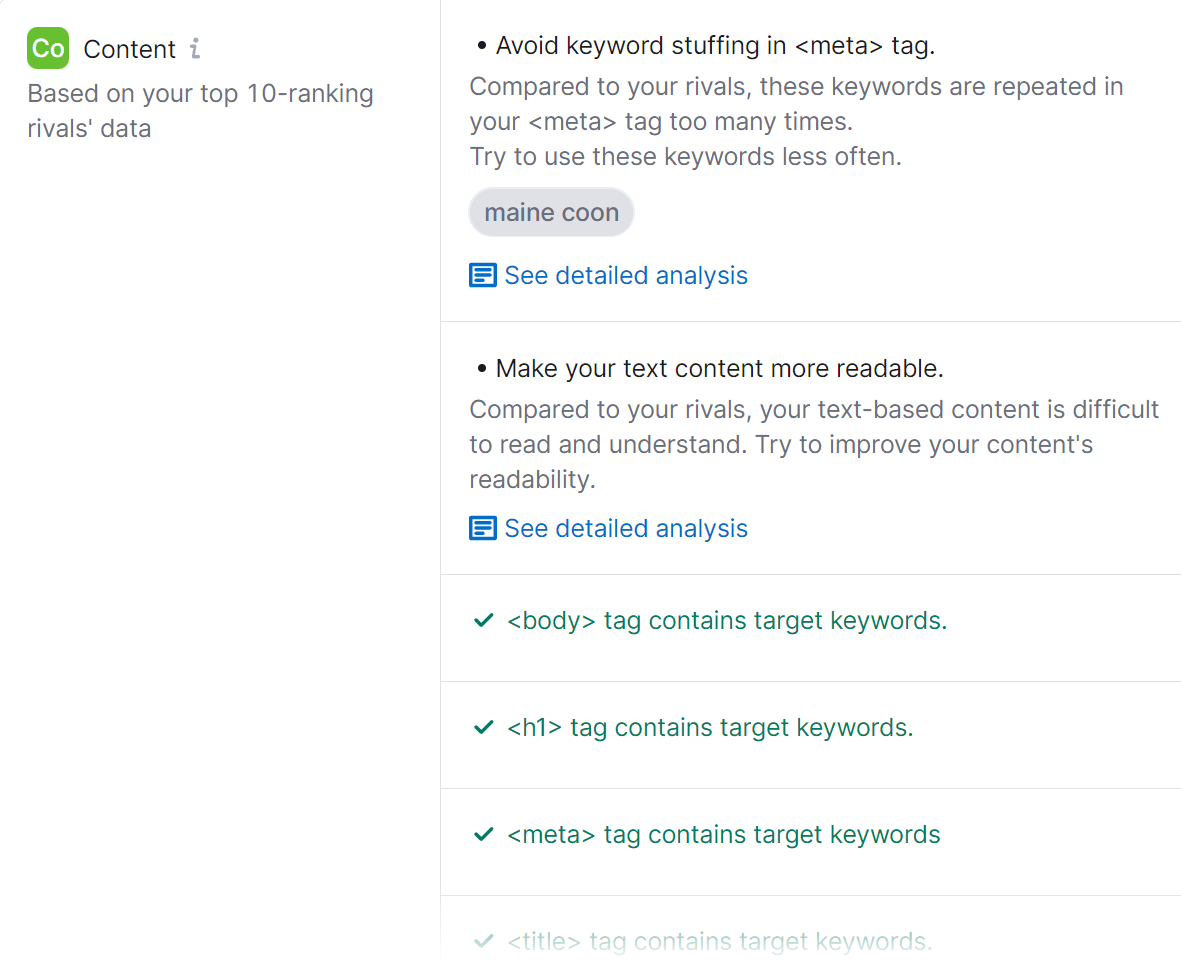1181x970 pixels.
Task: Click checkmark beside h1 tag keywords check
Action: tap(484, 727)
